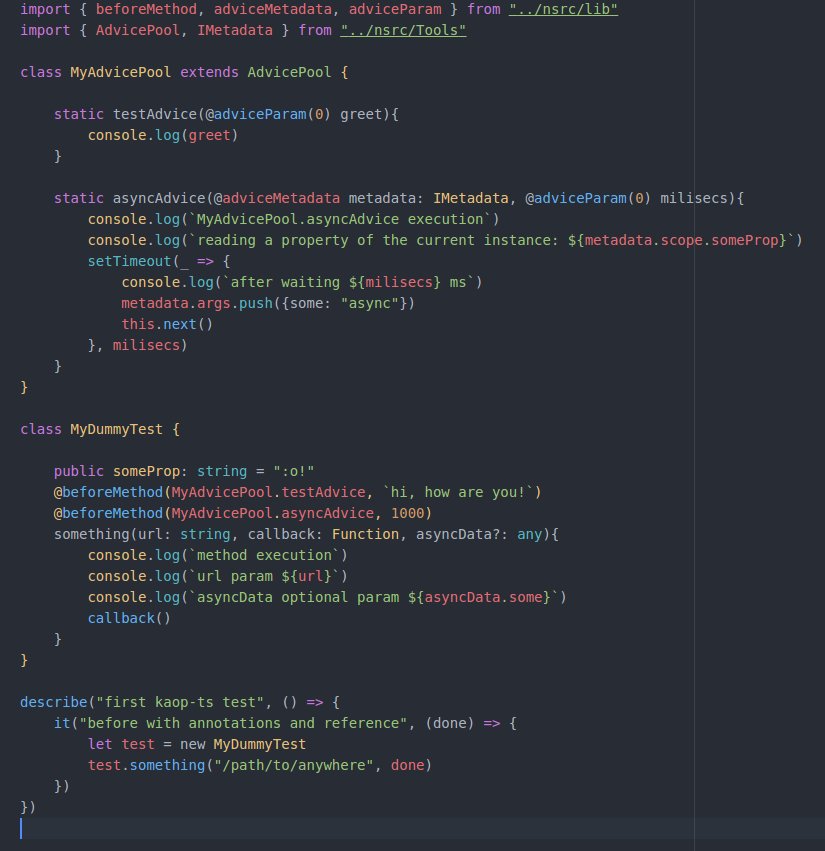Click the asyncAdvice static method name
The width and height of the screenshot is (825, 851).
(x=159, y=199)
